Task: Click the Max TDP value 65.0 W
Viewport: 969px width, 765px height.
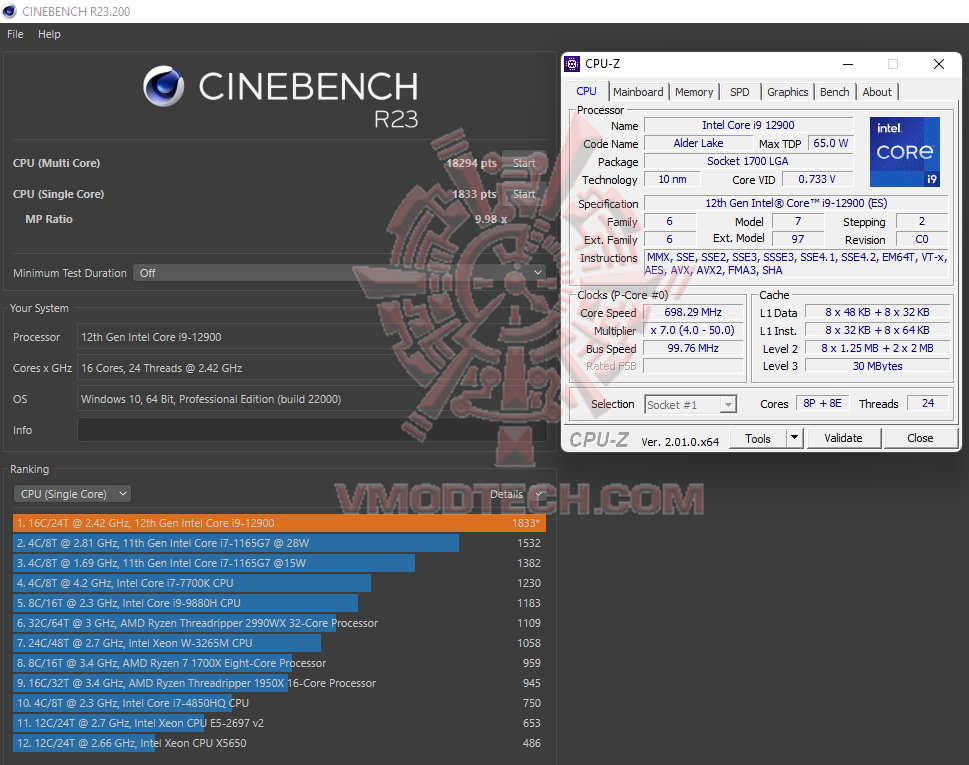Action: click(831, 143)
